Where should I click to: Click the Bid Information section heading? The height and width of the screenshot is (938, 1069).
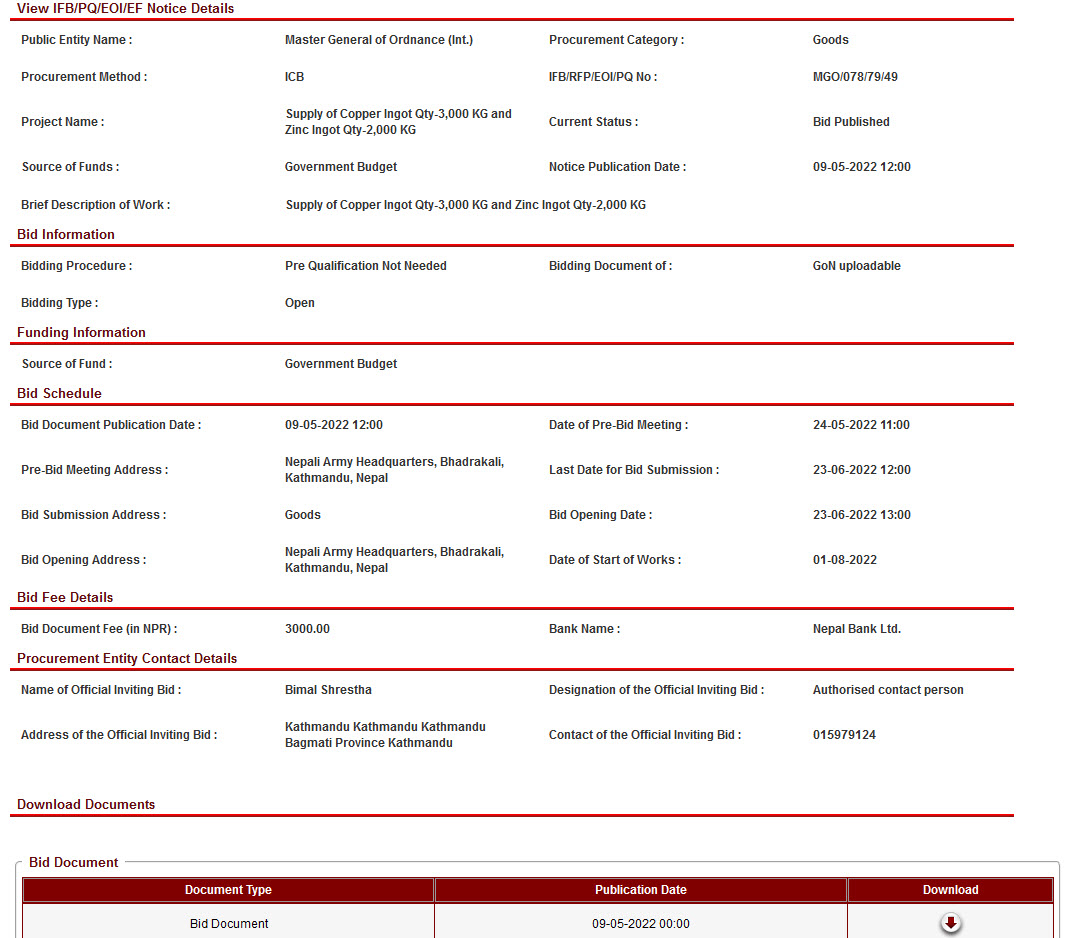(x=66, y=234)
